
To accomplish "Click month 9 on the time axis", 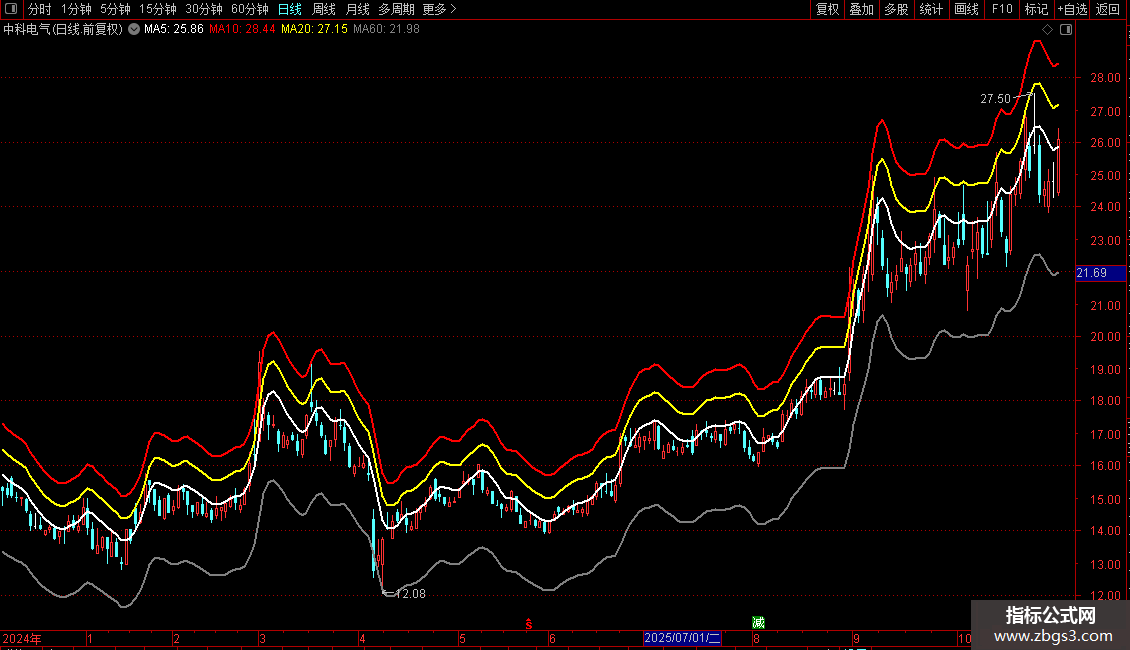I will click(x=856, y=638).
